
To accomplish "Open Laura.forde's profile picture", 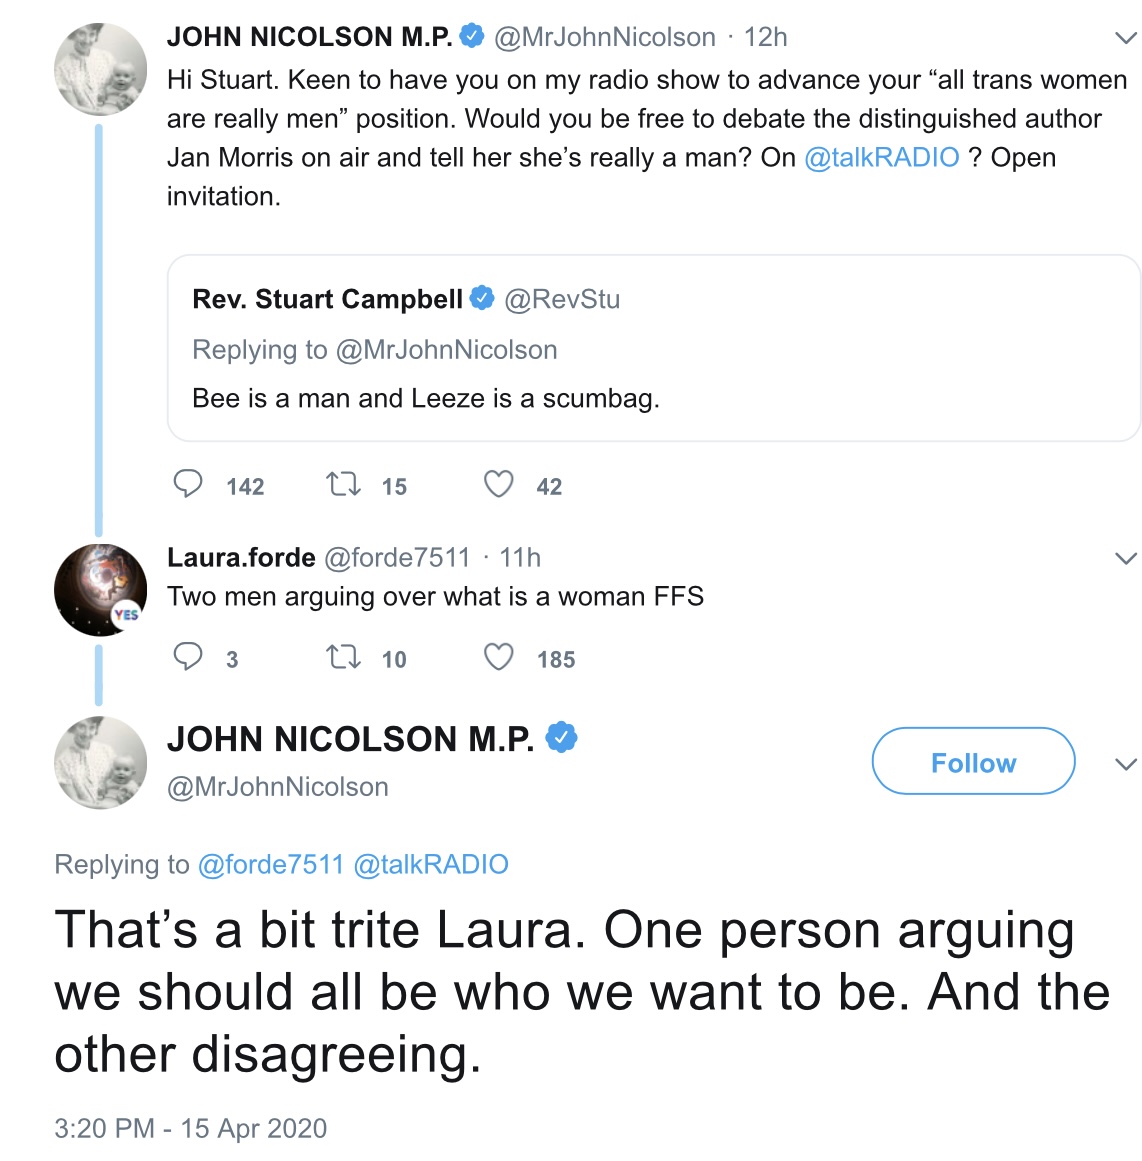I will pos(100,590).
